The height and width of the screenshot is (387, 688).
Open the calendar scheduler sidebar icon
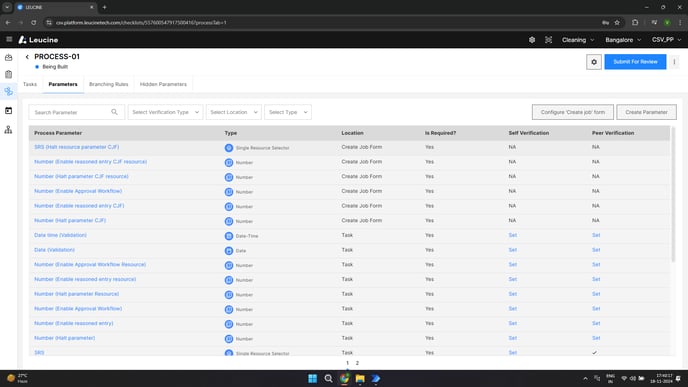tap(8, 111)
